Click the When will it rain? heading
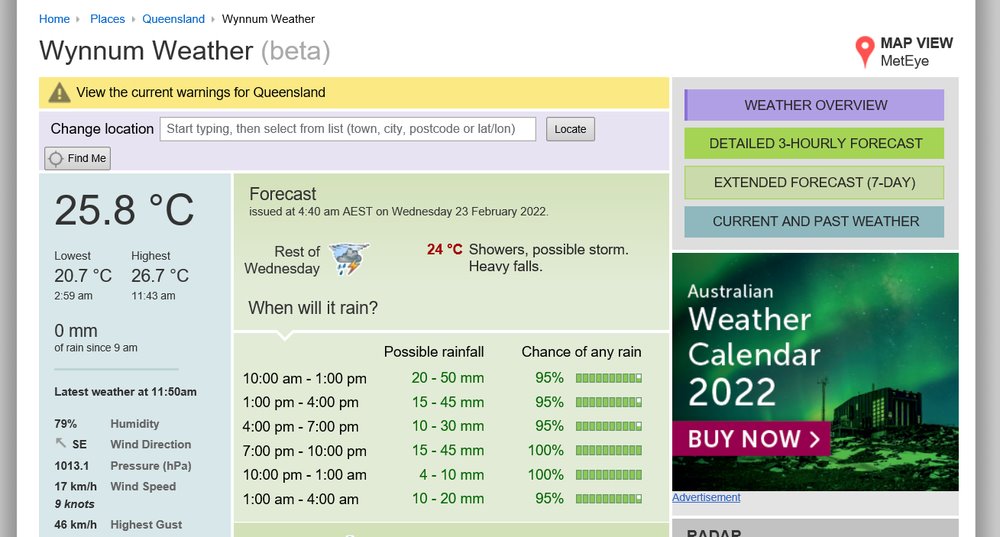Viewport: 1000px width, 537px height. (313, 308)
